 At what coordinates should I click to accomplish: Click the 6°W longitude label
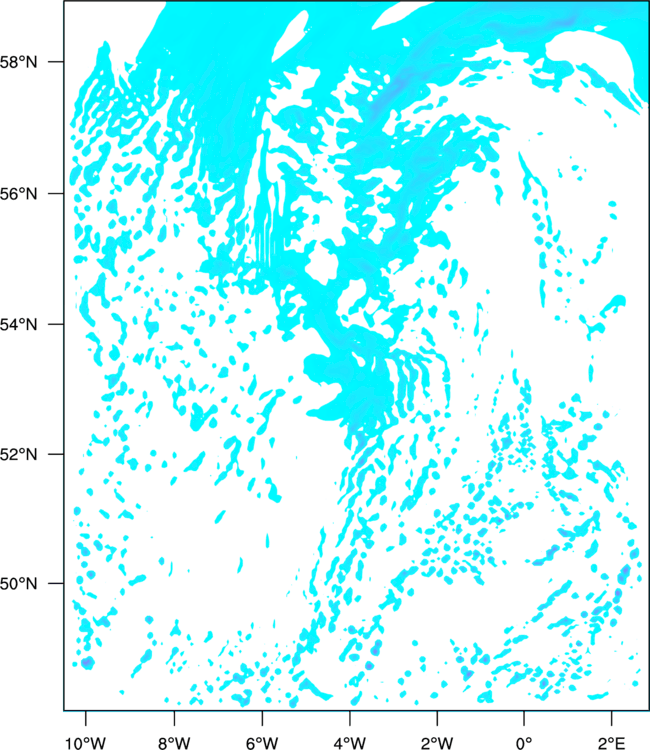coord(262,743)
